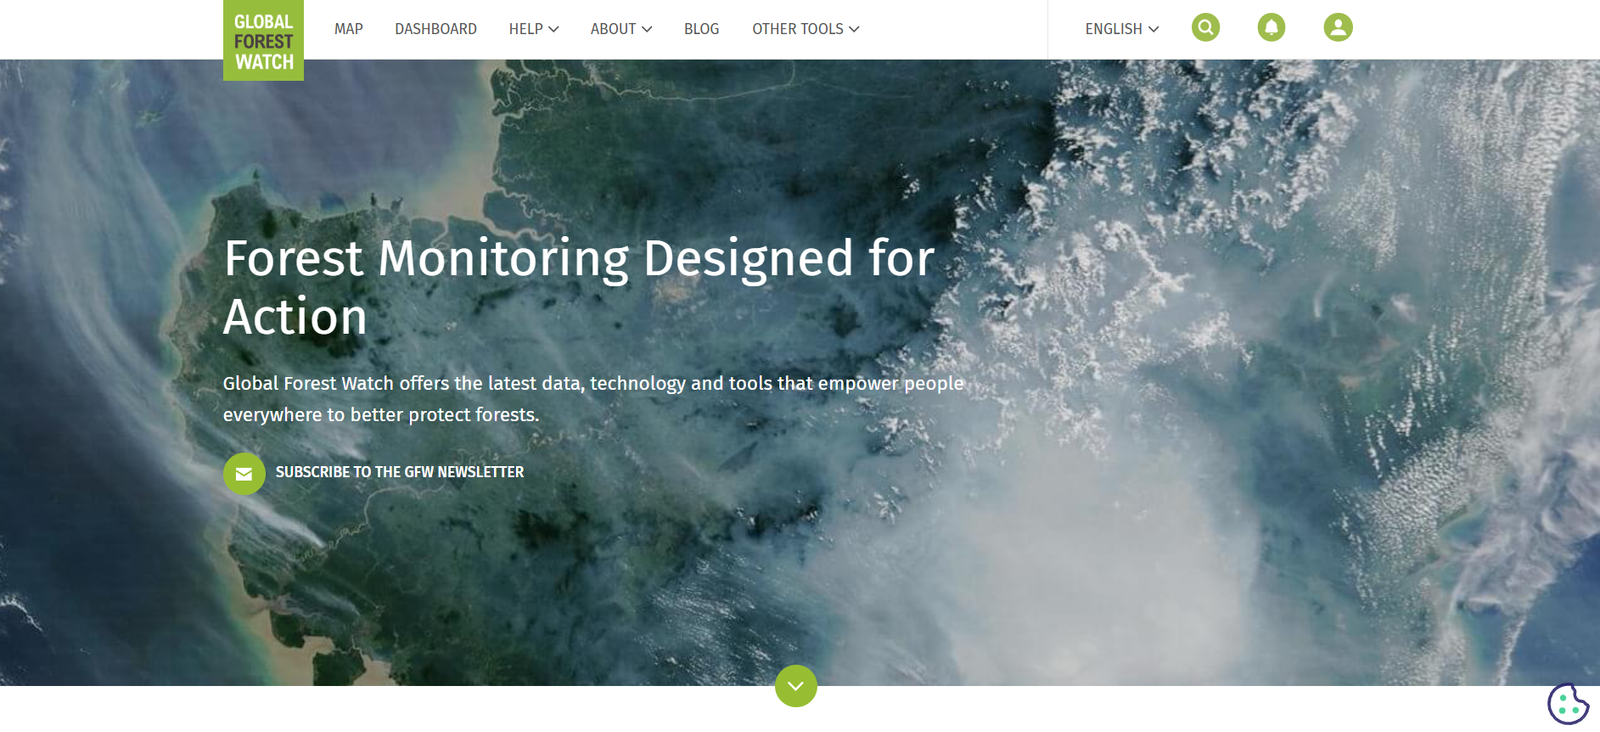Navigate to the Blog page
The height and width of the screenshot is (732, 1600).
click(701, 29)
